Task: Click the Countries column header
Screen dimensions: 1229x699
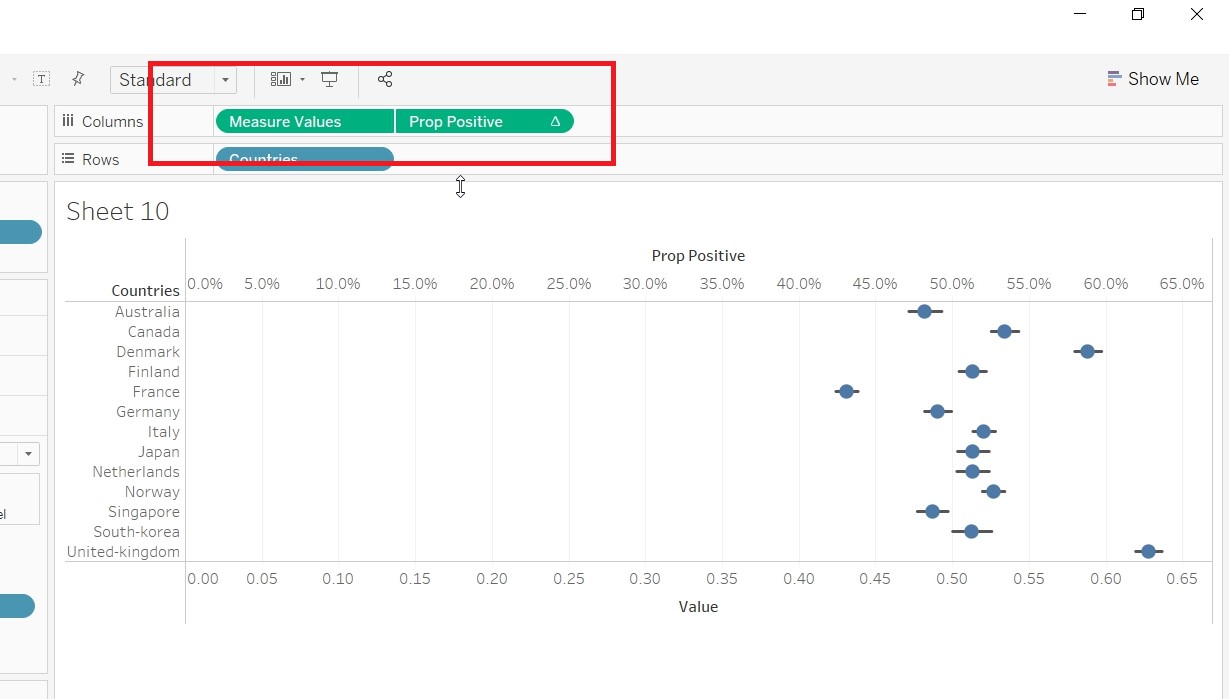Action: 145,290
